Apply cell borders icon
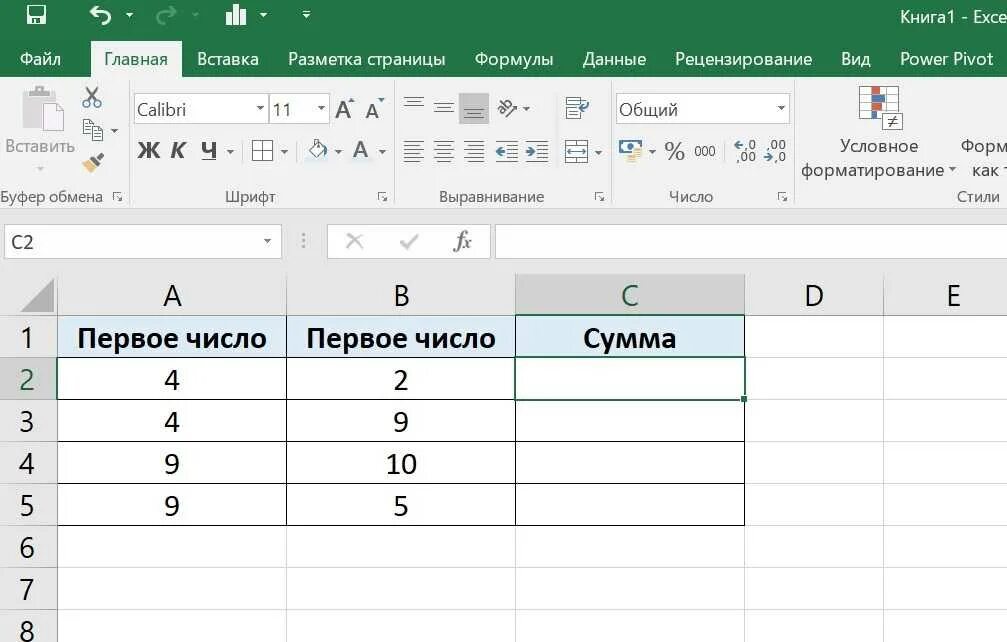This screenshot has width=1007, height=642. (262, 151)
